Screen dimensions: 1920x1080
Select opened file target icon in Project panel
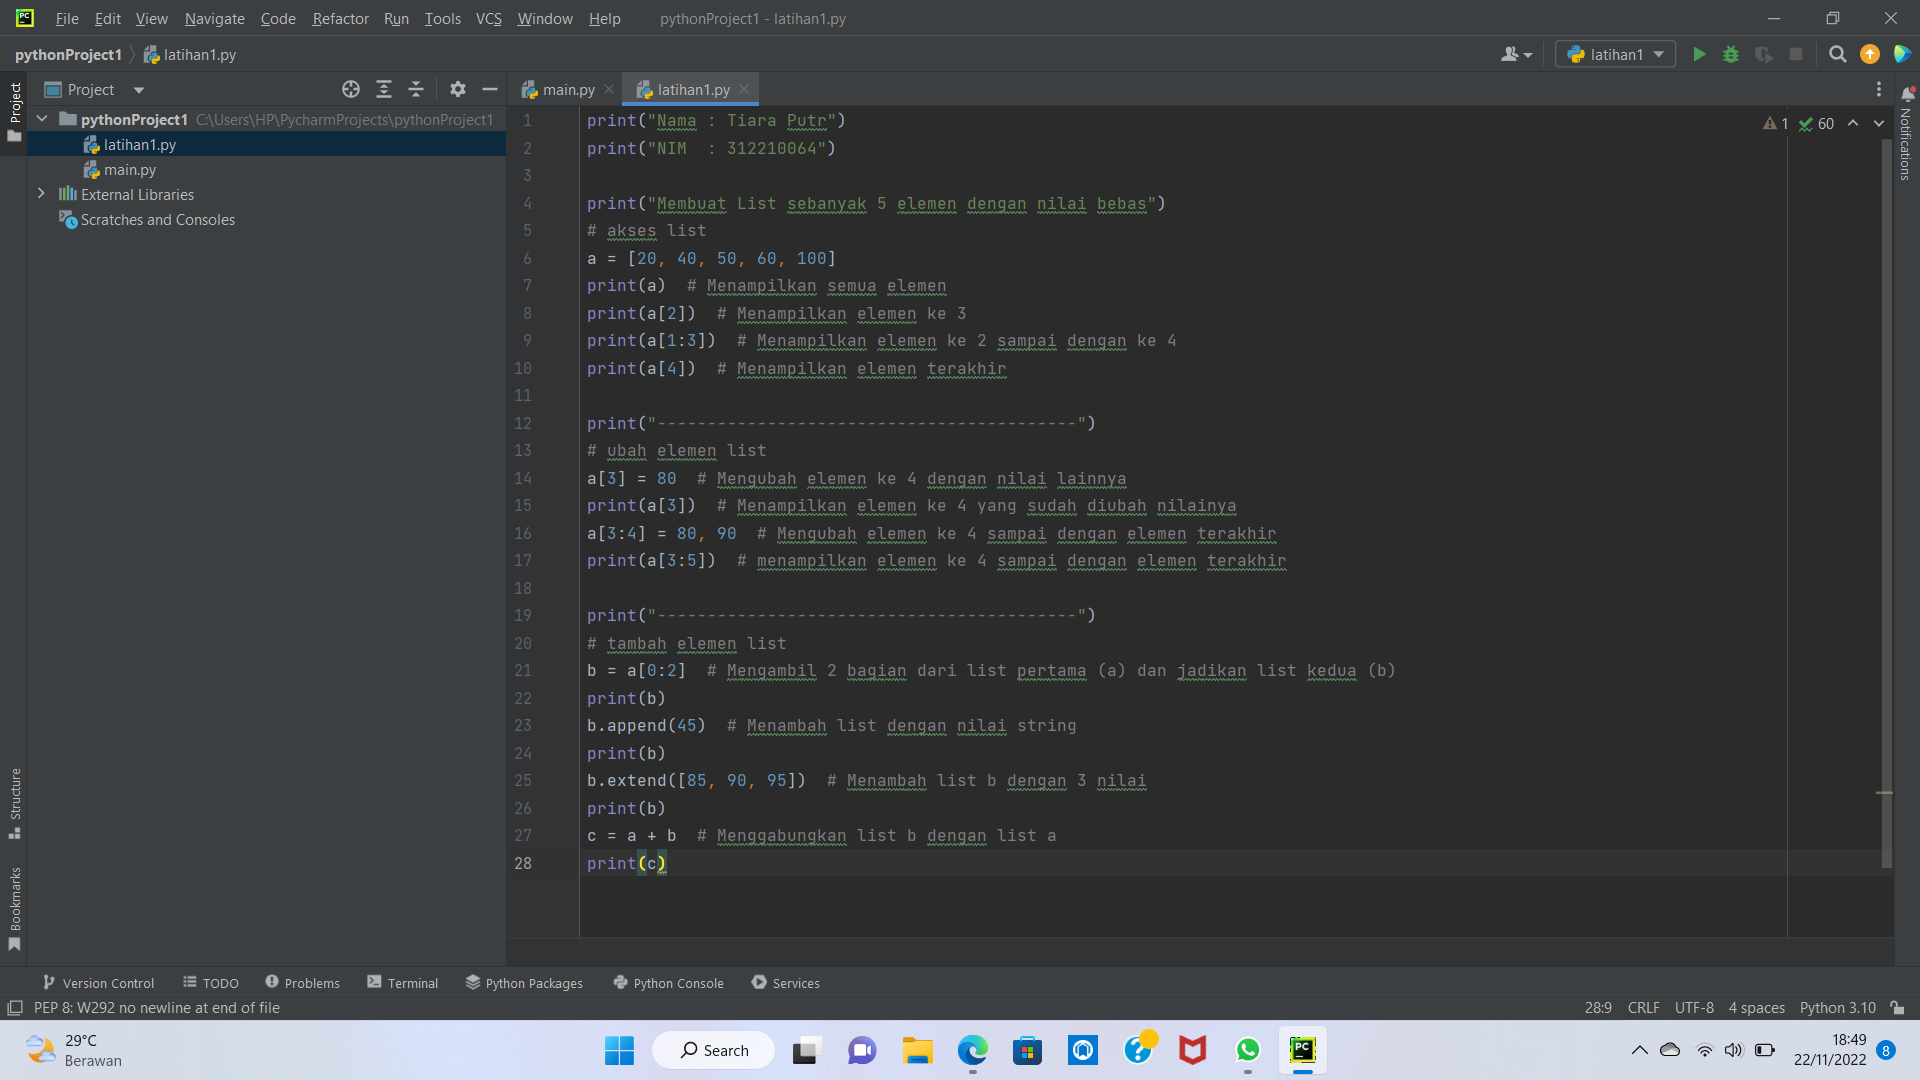(351, 89)
